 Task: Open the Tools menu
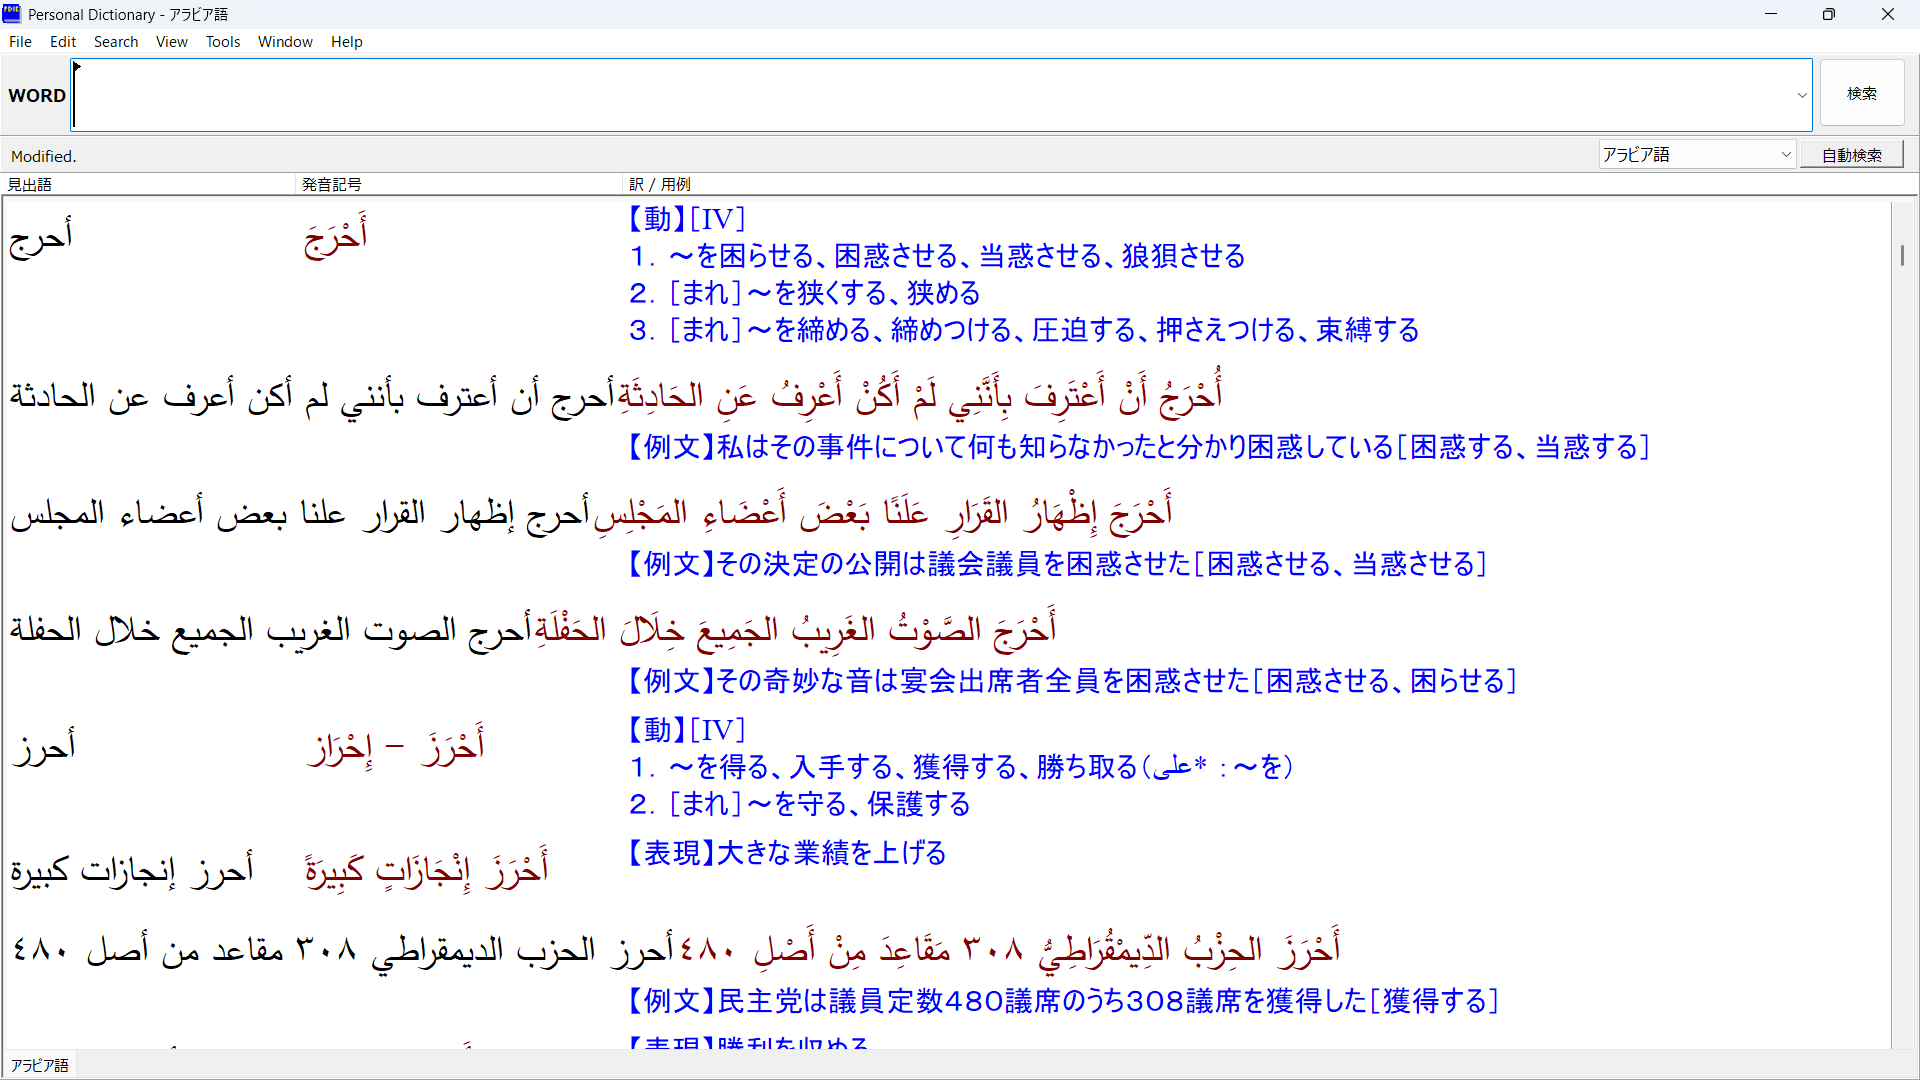223,42
